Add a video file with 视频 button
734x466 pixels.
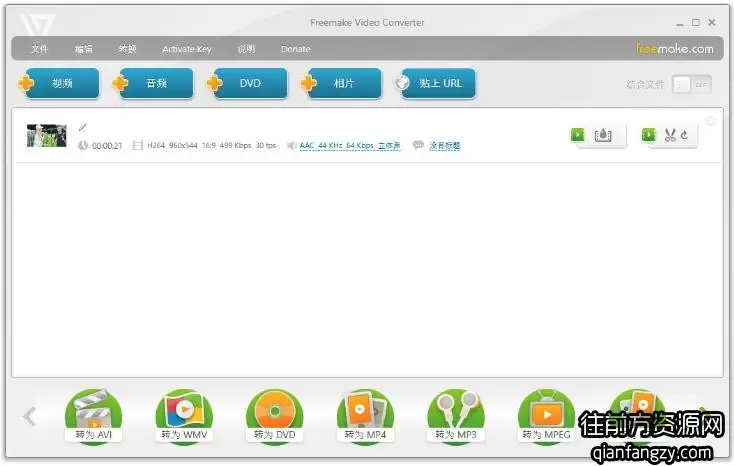(x=60, y=83)
